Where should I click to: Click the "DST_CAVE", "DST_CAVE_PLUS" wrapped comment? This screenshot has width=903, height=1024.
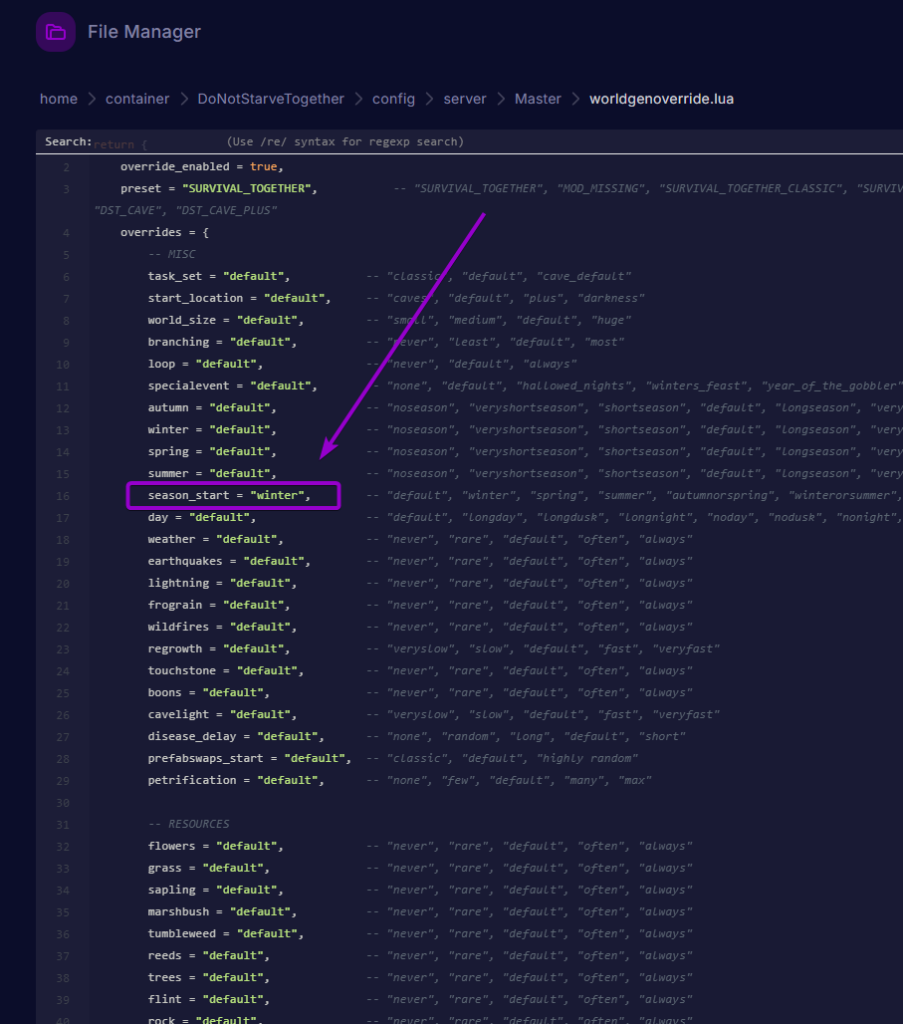185,210
